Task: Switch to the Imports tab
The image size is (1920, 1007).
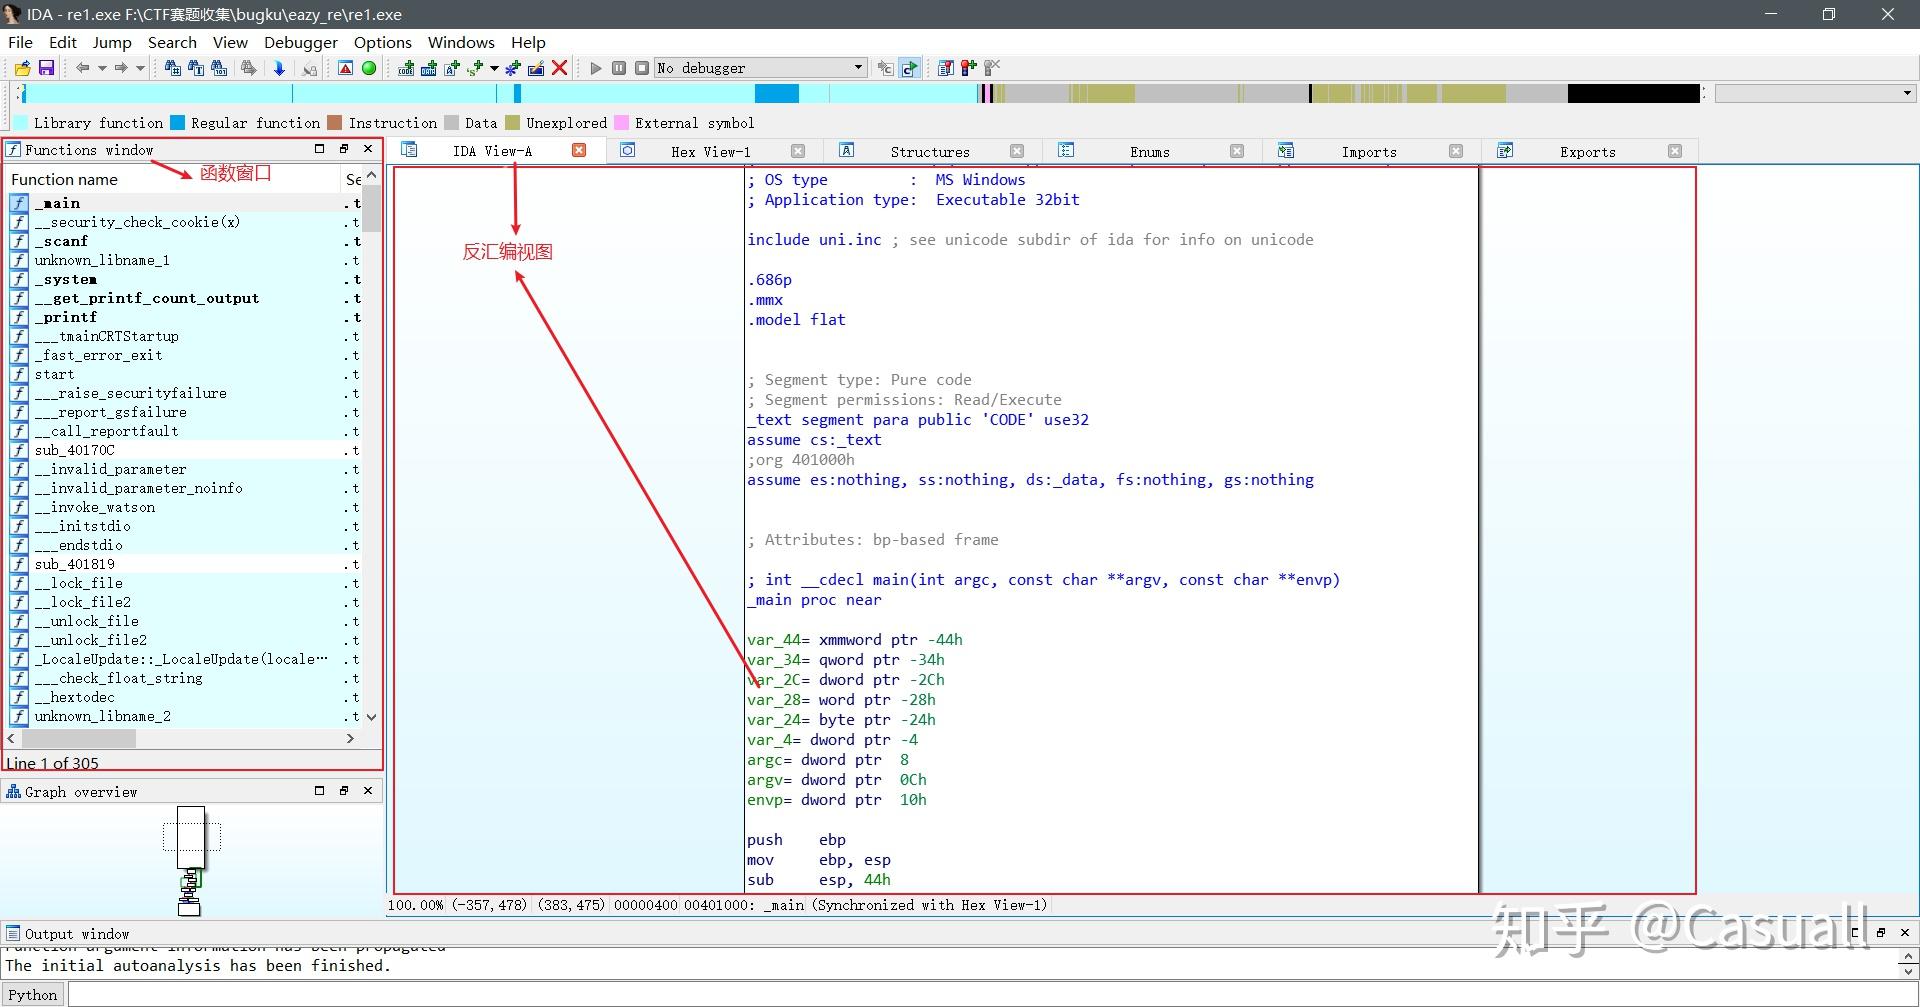Action: click(x=1369, y=152)
